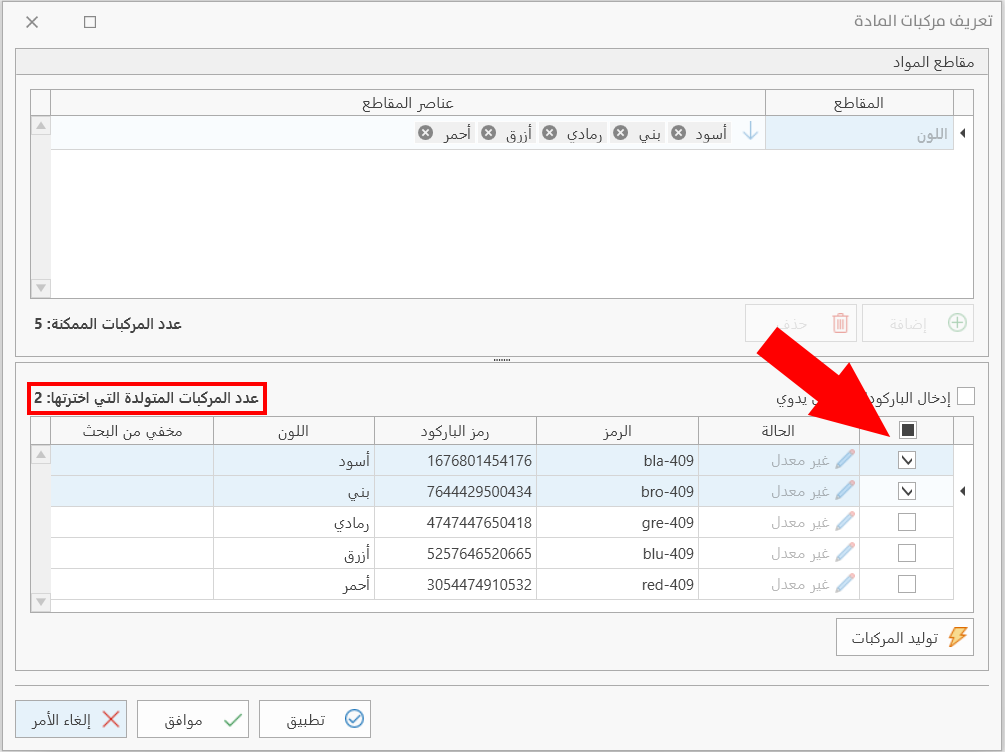Uncheck the bla-409 row checkbox
The width and height of the screenshot is (1005, 752).
pyautogui.click(x=907, y=460)
